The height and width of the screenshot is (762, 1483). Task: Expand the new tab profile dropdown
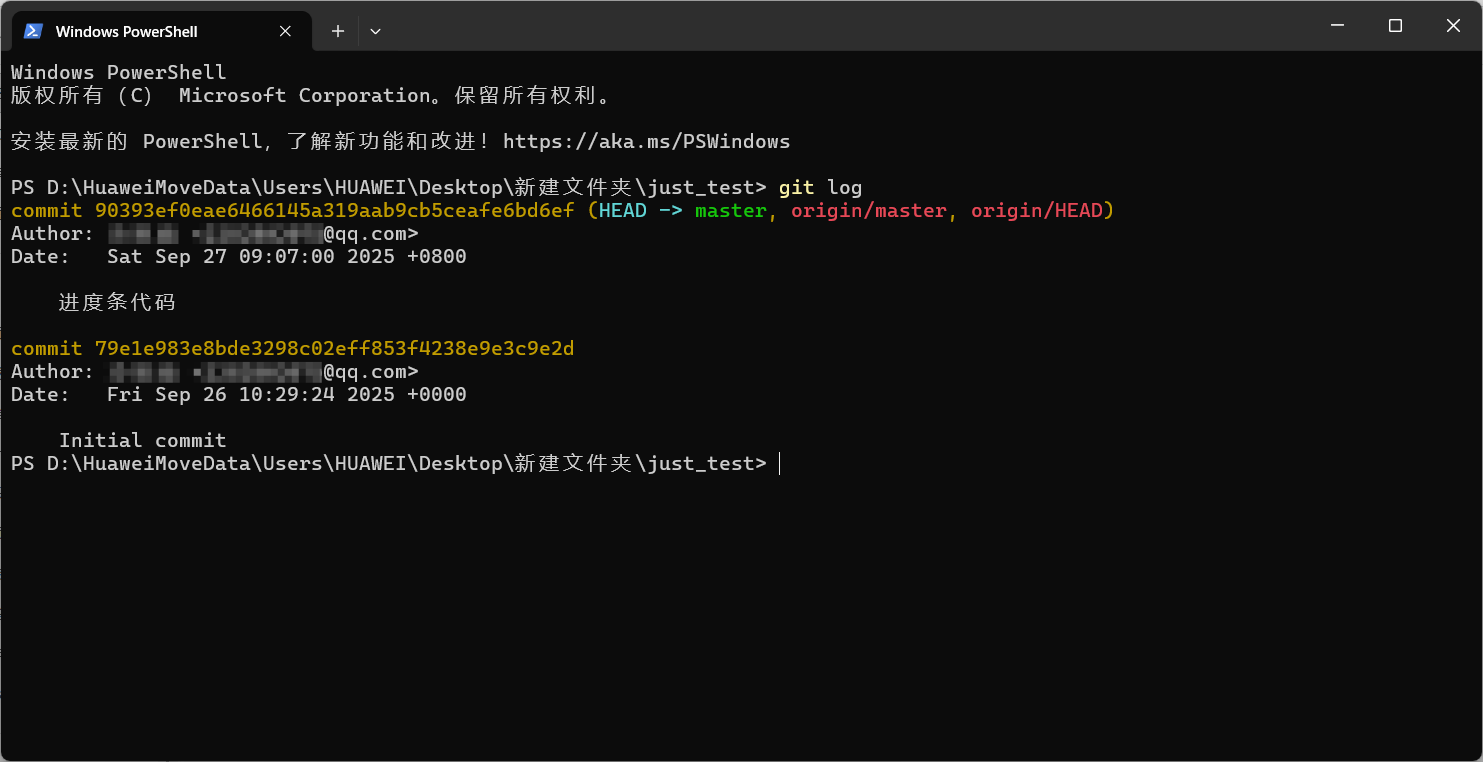375,31
